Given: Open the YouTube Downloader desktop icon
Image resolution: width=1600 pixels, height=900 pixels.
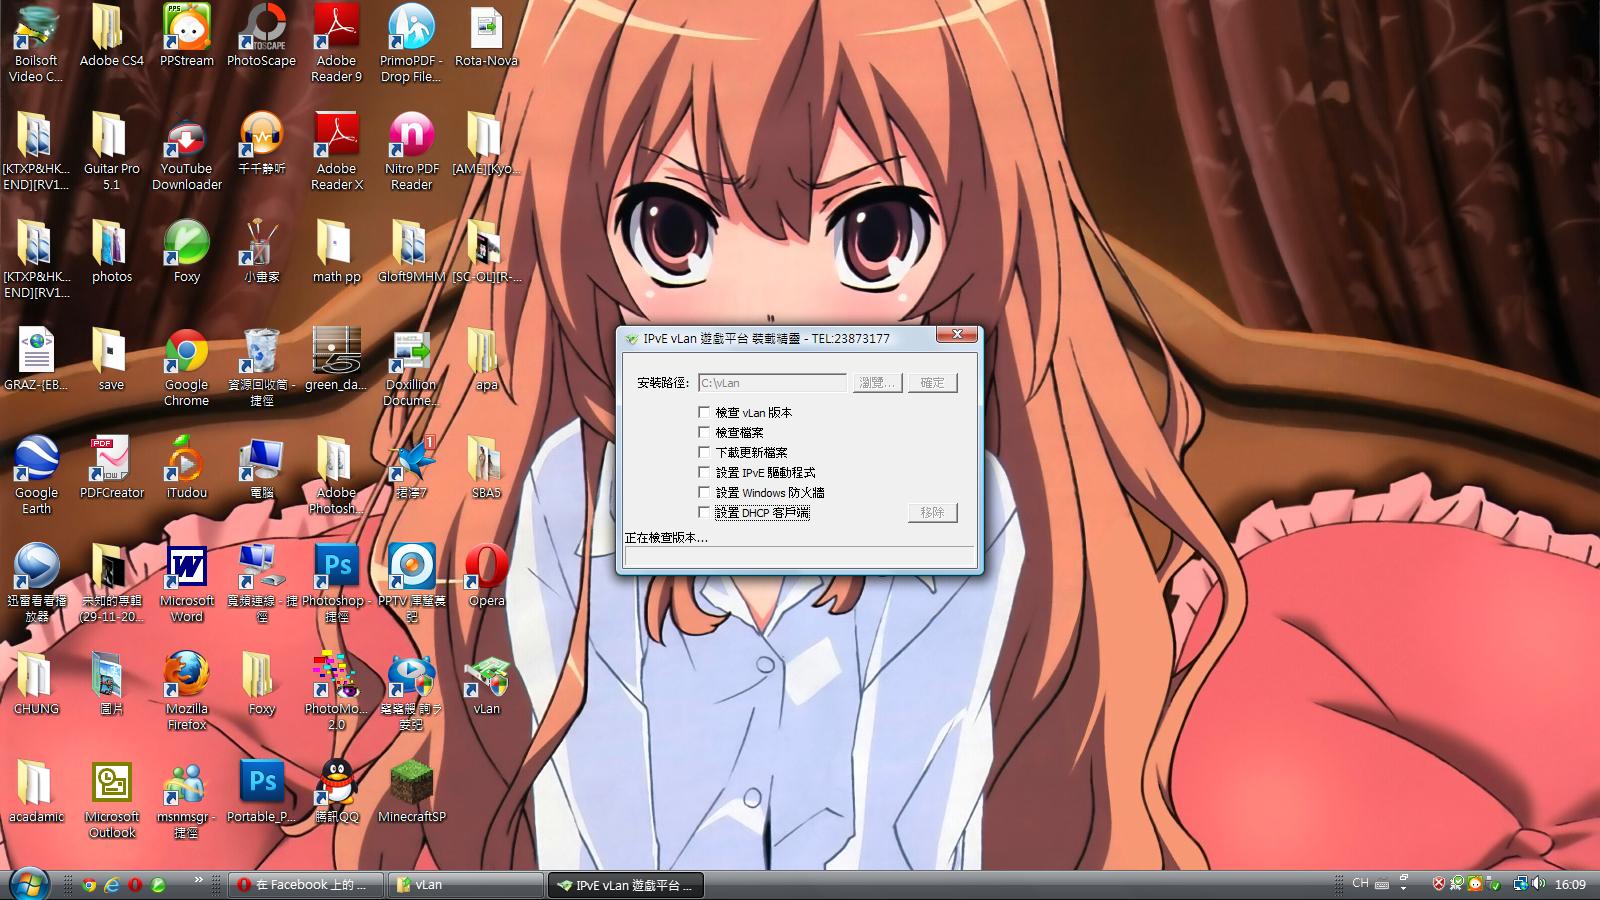Looking at the screenshot, I should 186,141.
